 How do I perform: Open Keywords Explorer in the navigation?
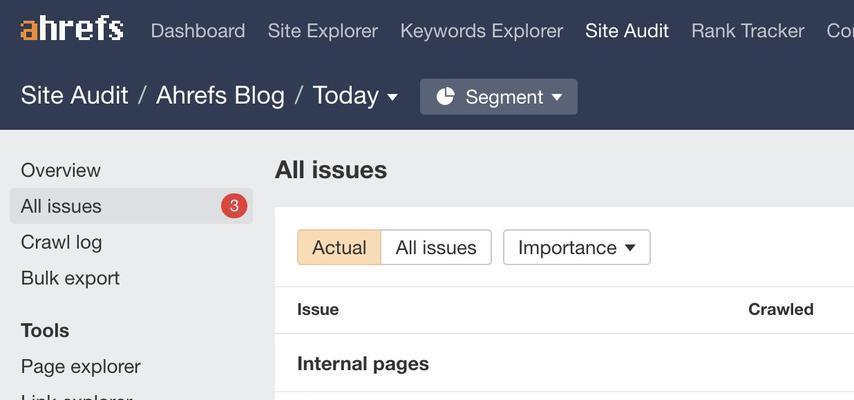tap(481, 31)
